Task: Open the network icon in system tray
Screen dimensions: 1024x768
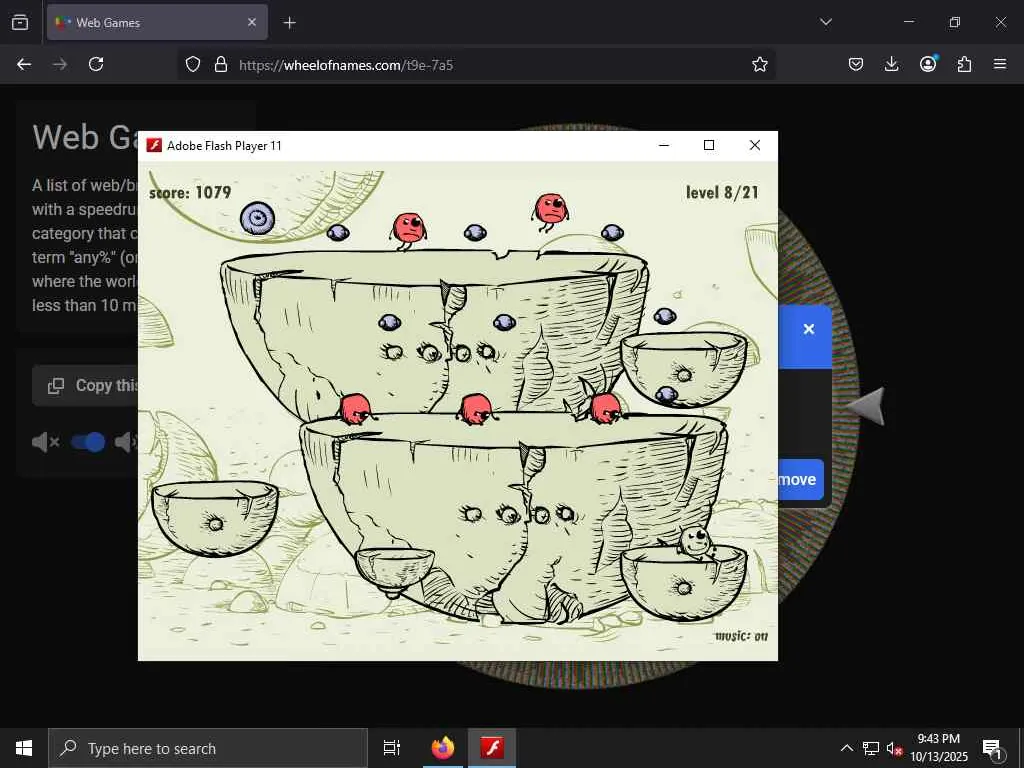Action: point(871,748)
